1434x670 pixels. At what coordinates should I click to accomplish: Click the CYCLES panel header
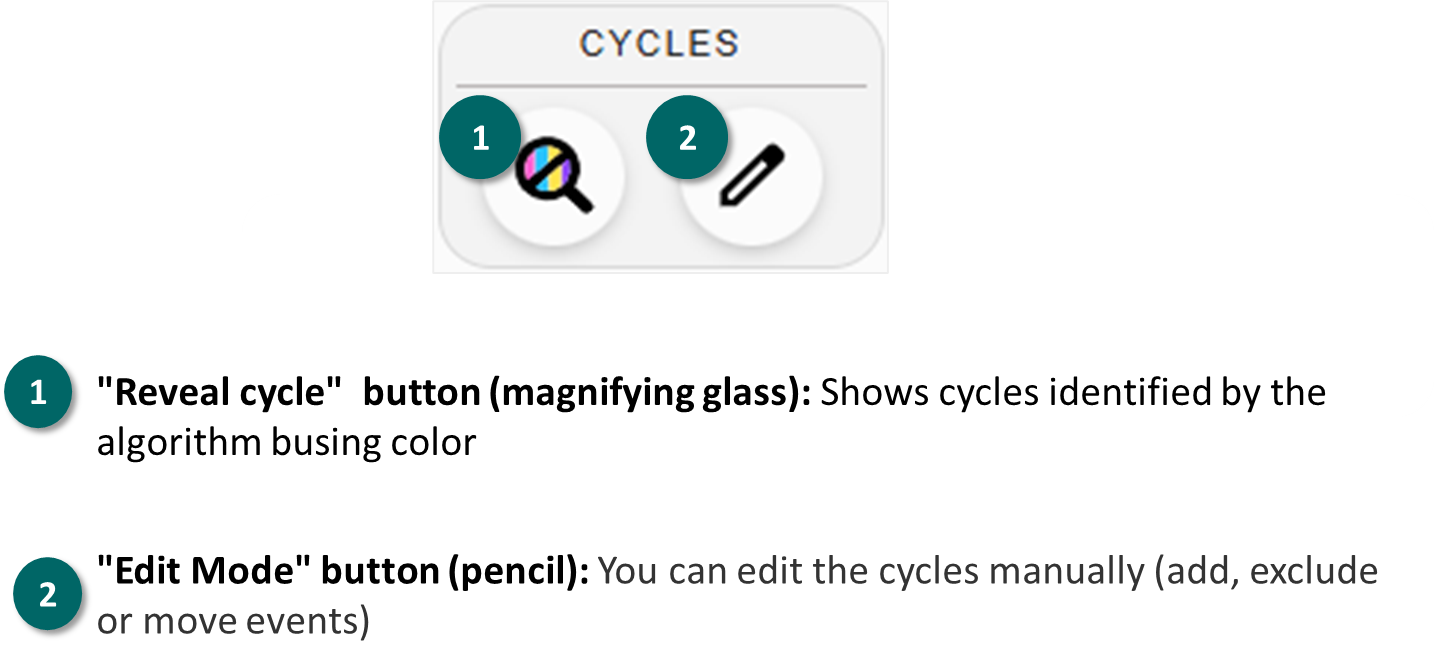click(660, 43)
